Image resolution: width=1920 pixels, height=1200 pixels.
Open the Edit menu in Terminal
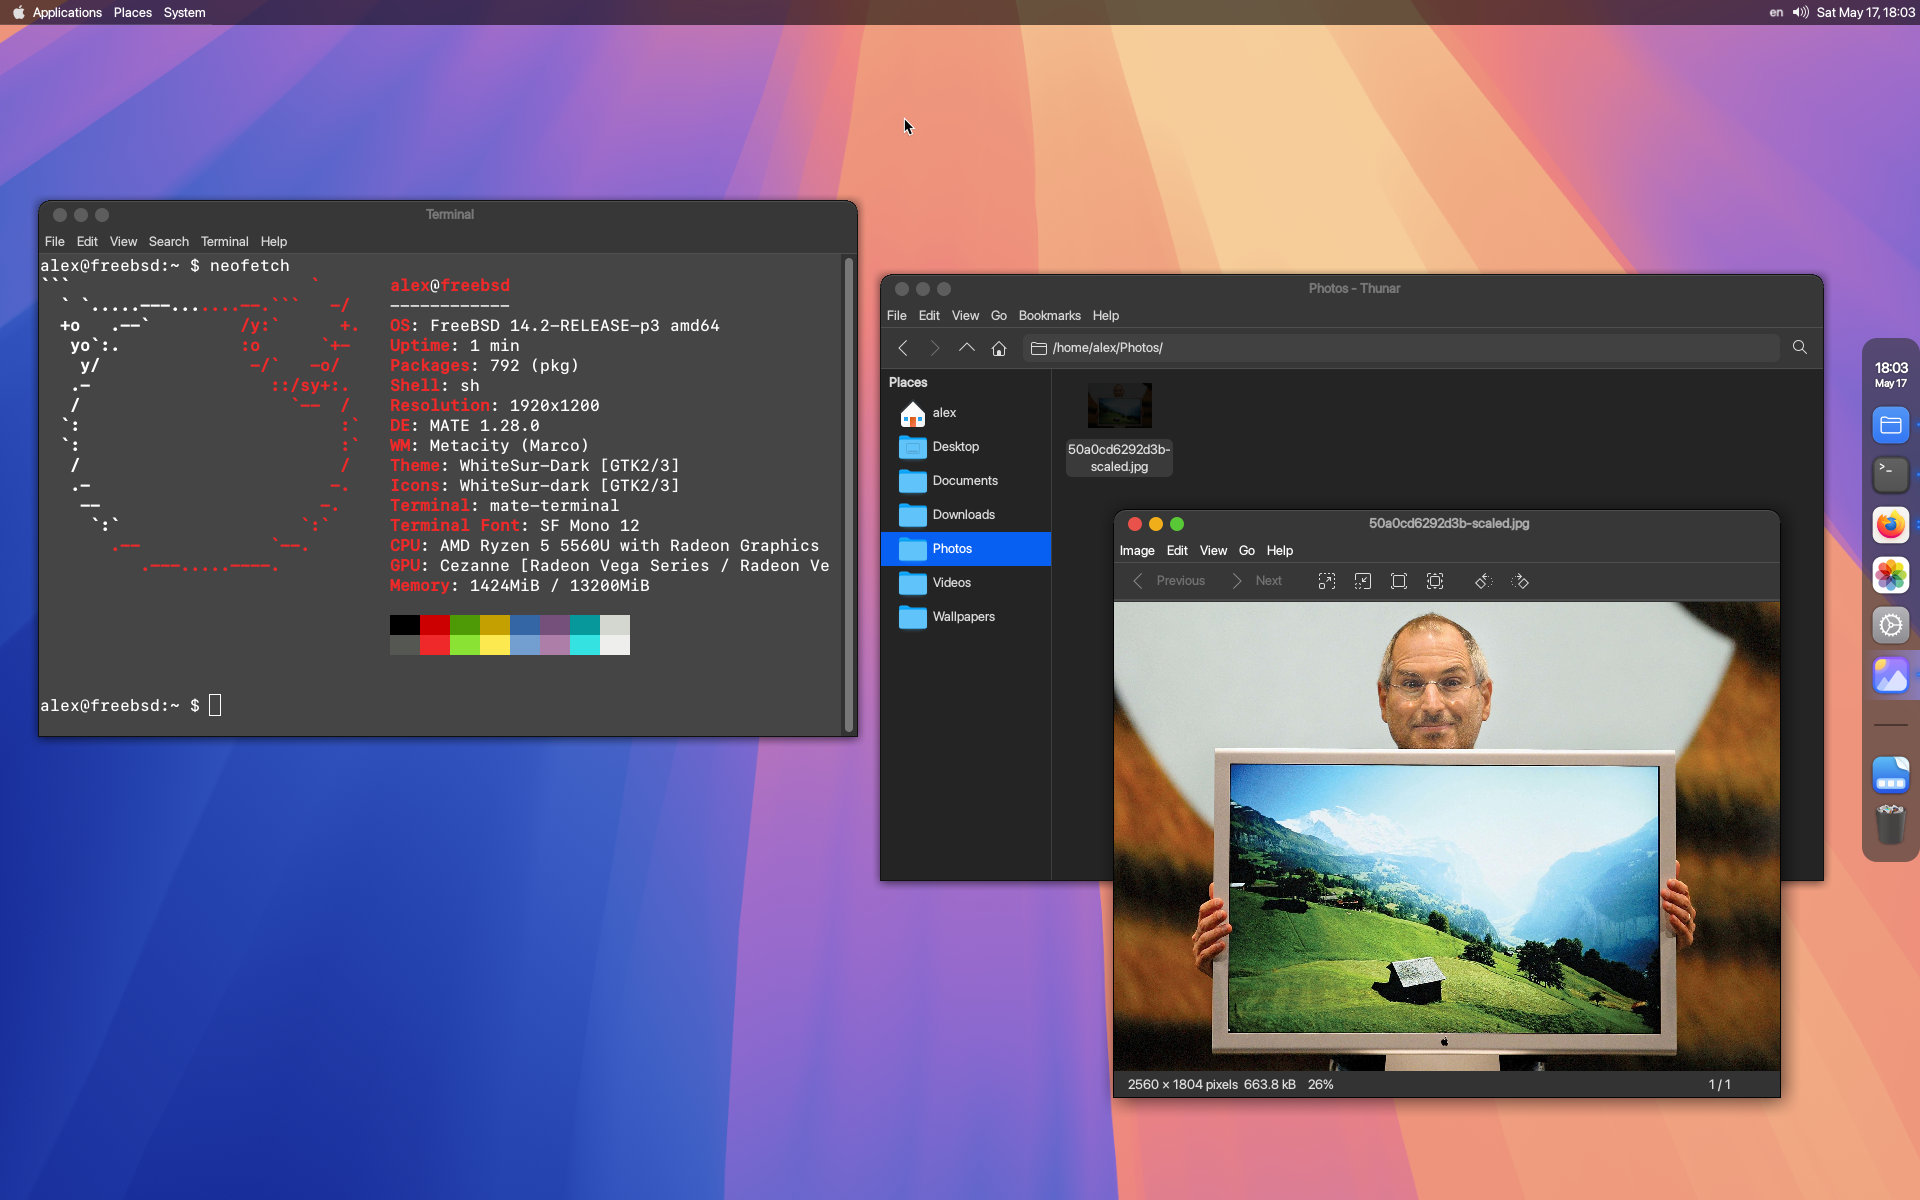[x=87, y=242]
